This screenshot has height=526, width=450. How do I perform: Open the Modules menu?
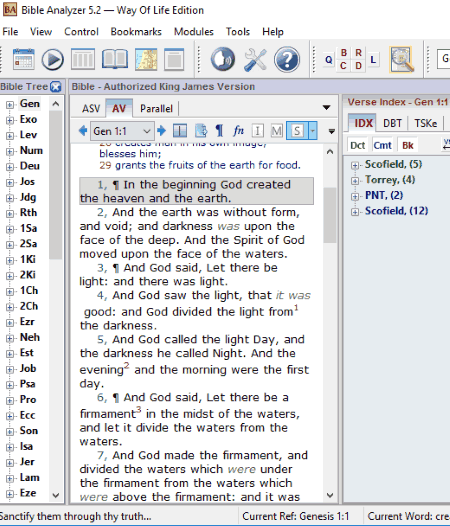tap(194, 32)
